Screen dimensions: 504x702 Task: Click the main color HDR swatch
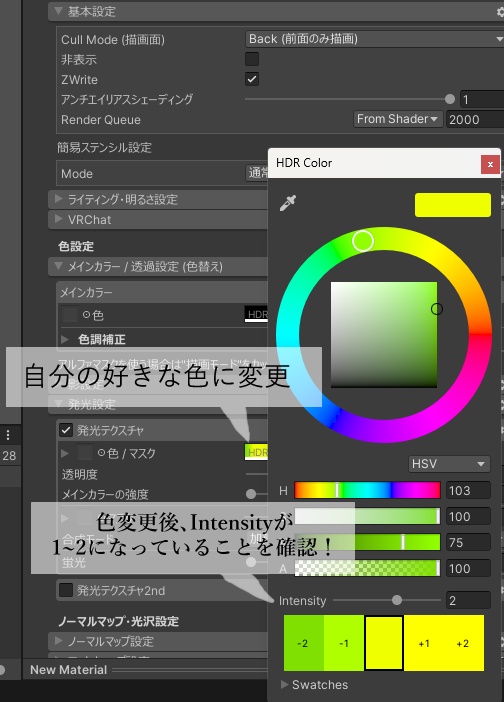[256, 314]
